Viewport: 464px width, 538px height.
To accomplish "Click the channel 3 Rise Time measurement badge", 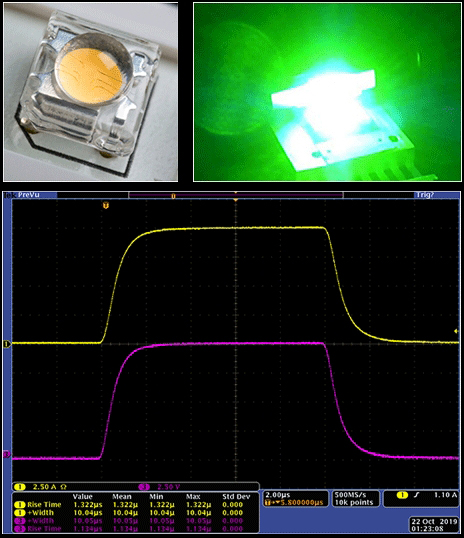I will 20,529.
